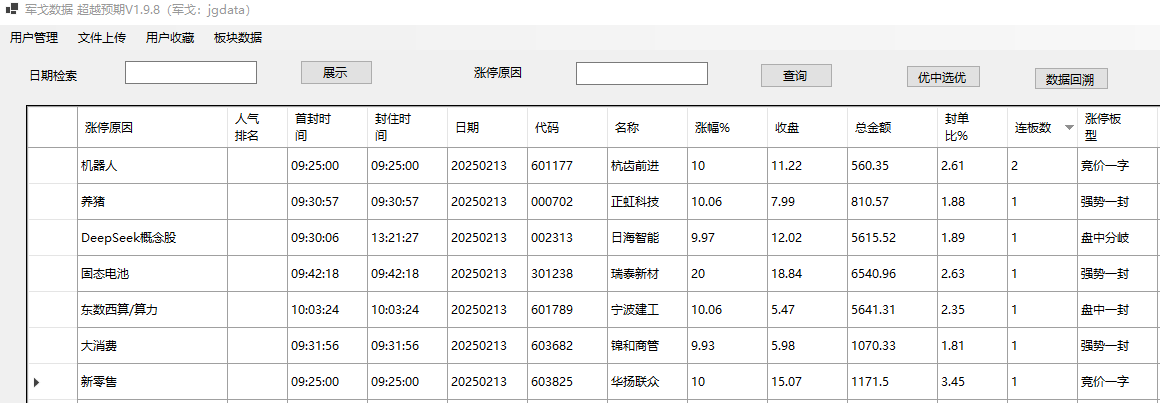The image size is (1160, 403).
Task: Sort by 代码 column header
Action: tap(567, 127)
